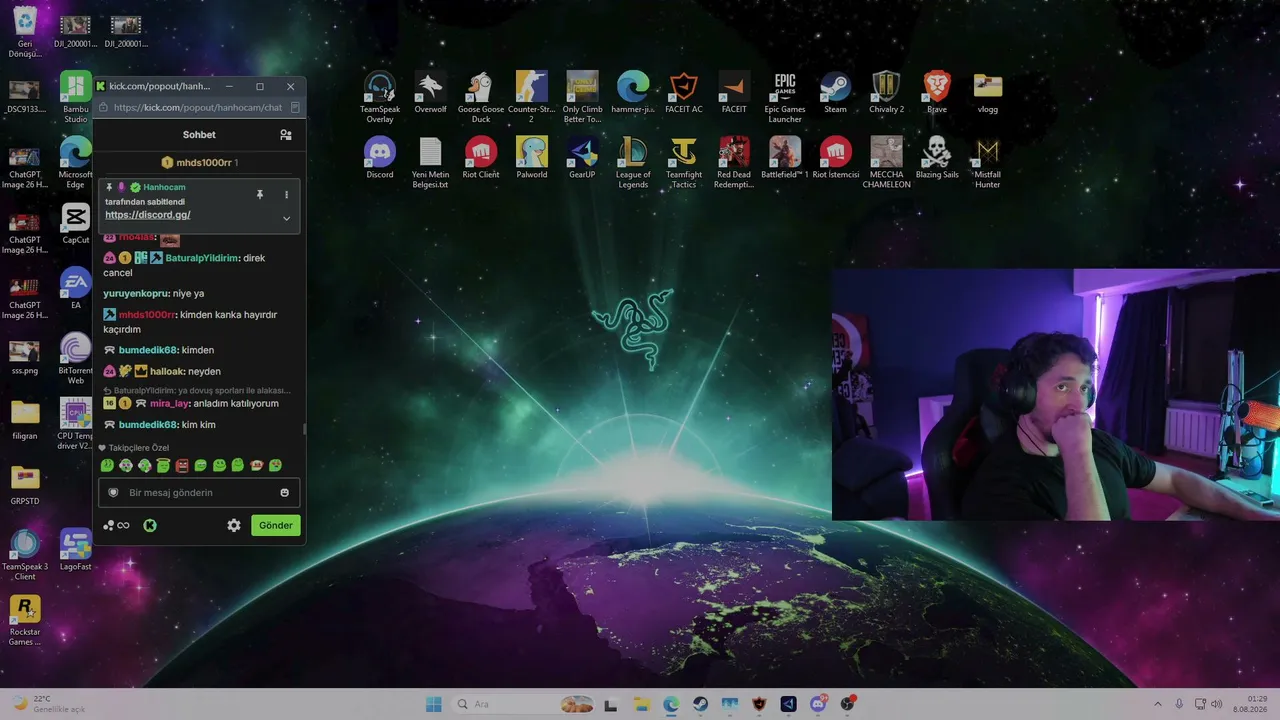Send the chat message with Gönder
Screen dimensions: 1280x720
[x=276, y=525]
